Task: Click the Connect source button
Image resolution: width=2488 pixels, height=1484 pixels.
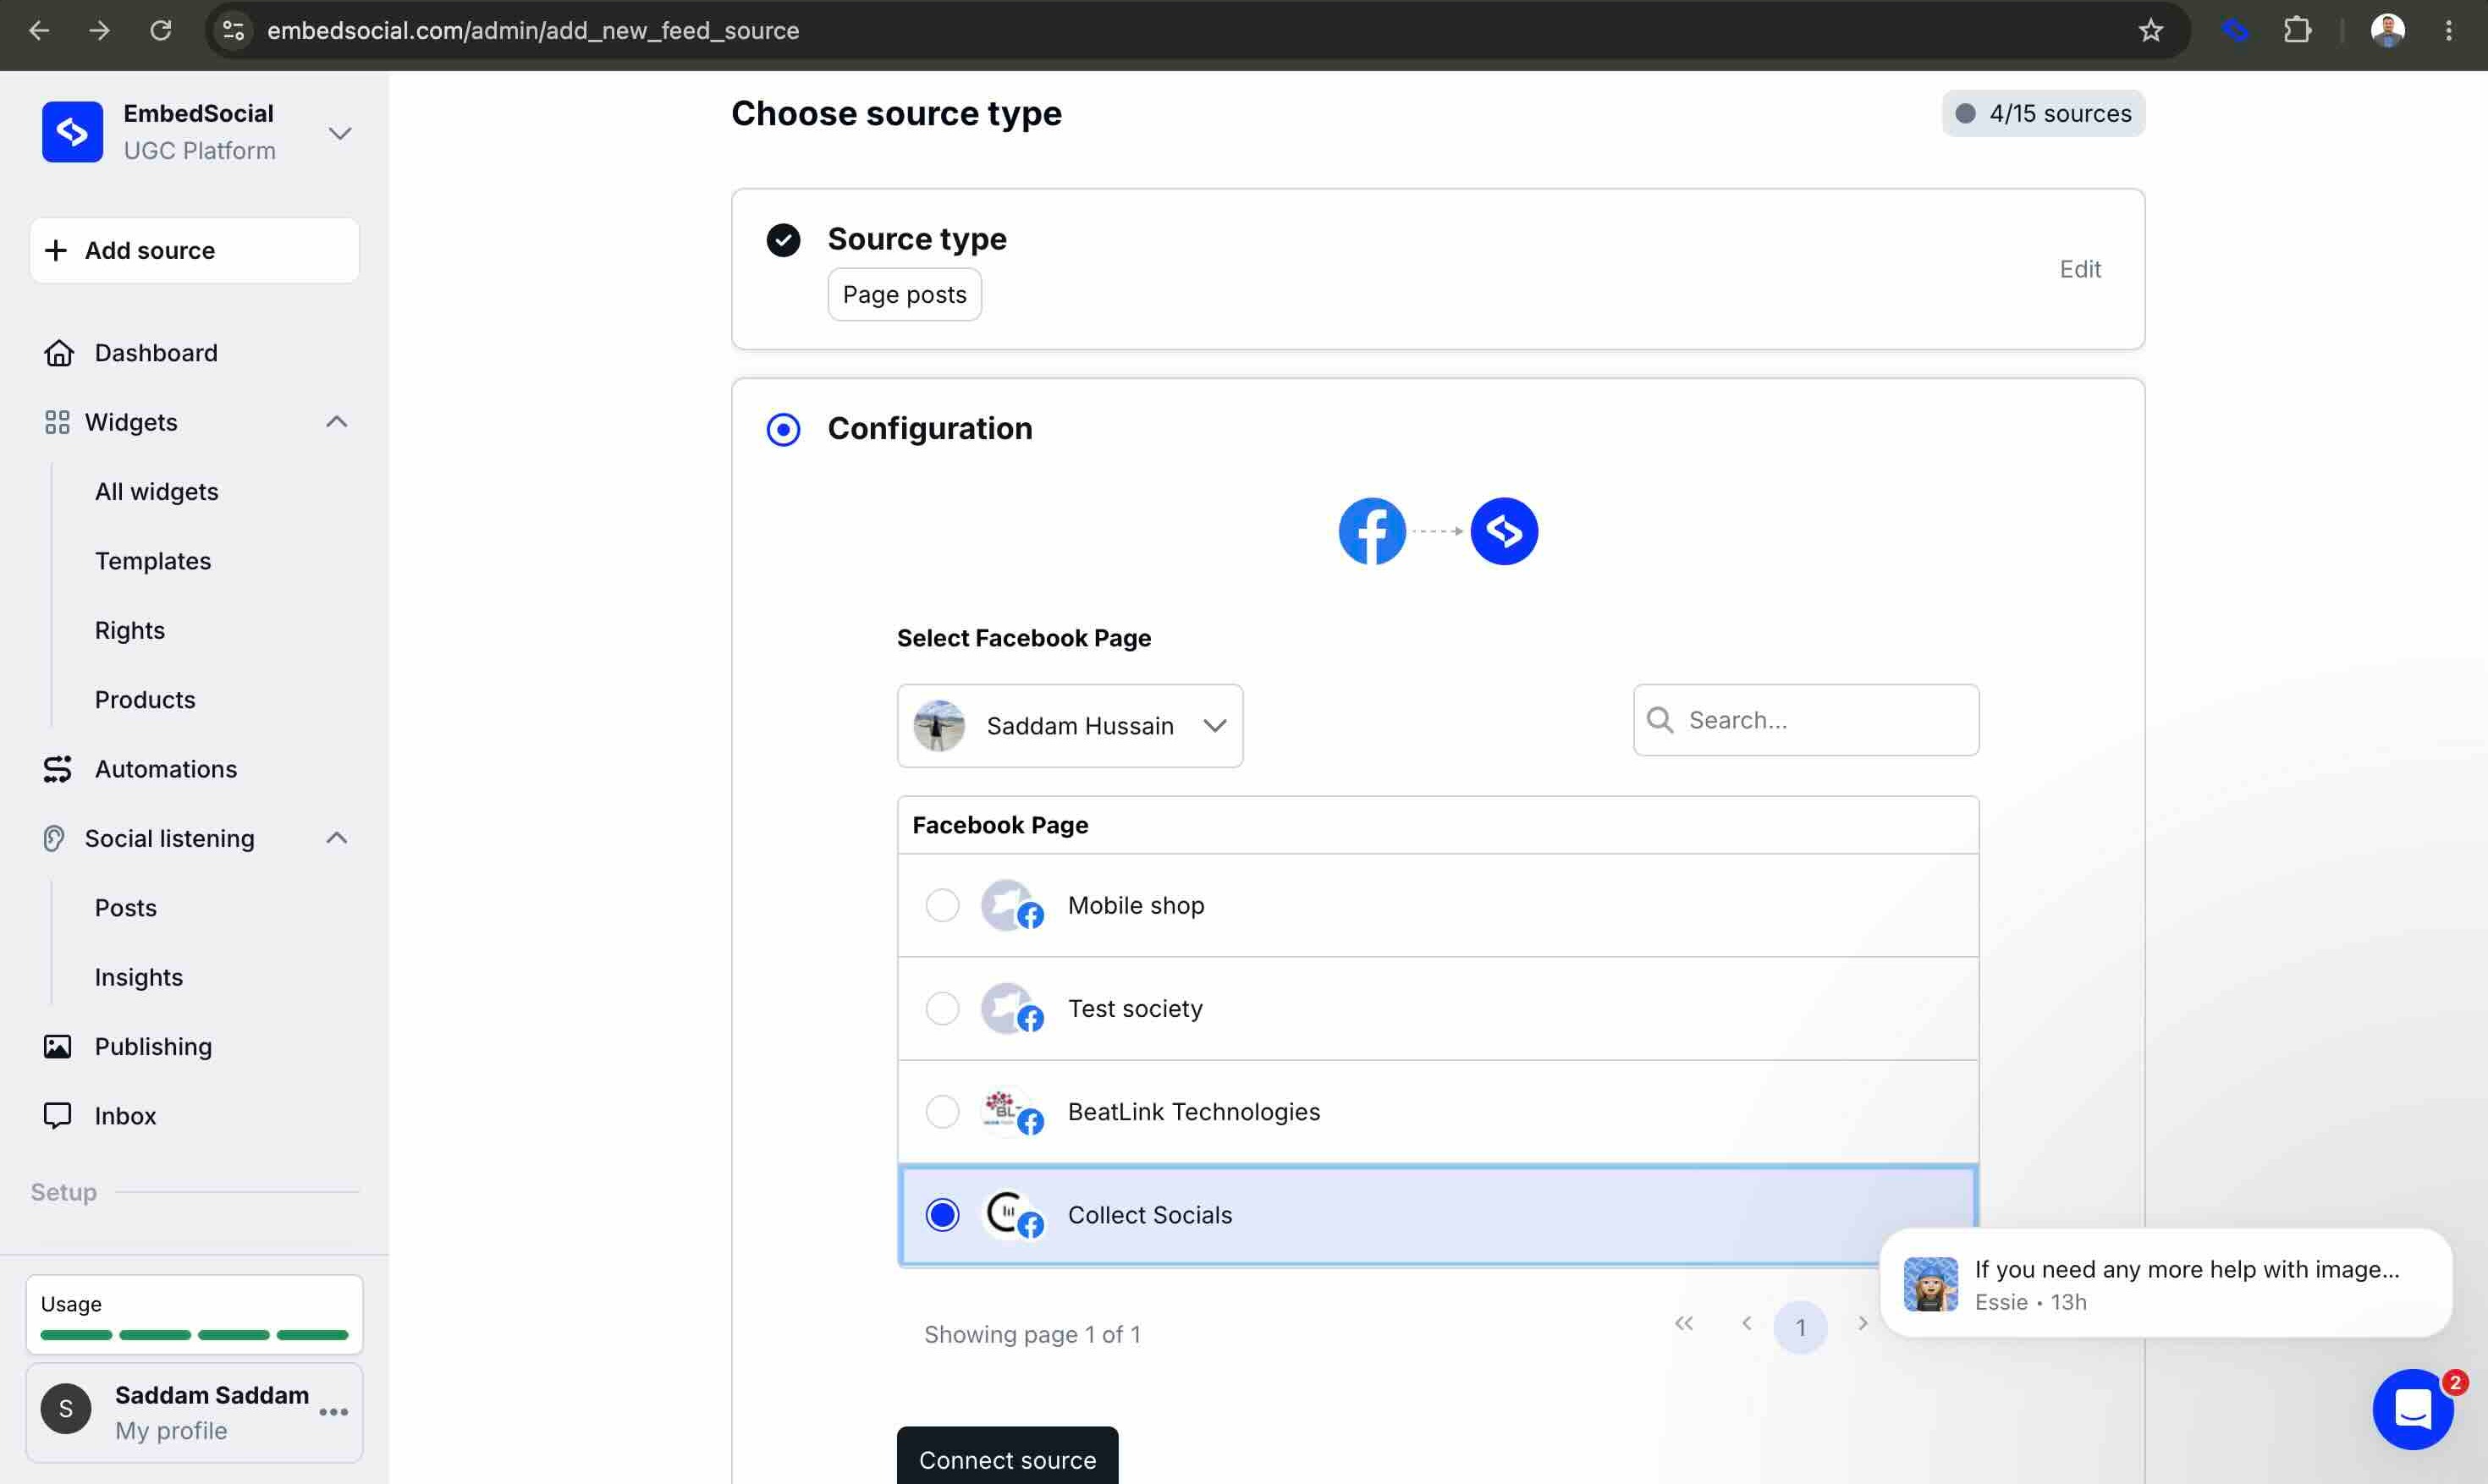Action: [1008, 1458]
